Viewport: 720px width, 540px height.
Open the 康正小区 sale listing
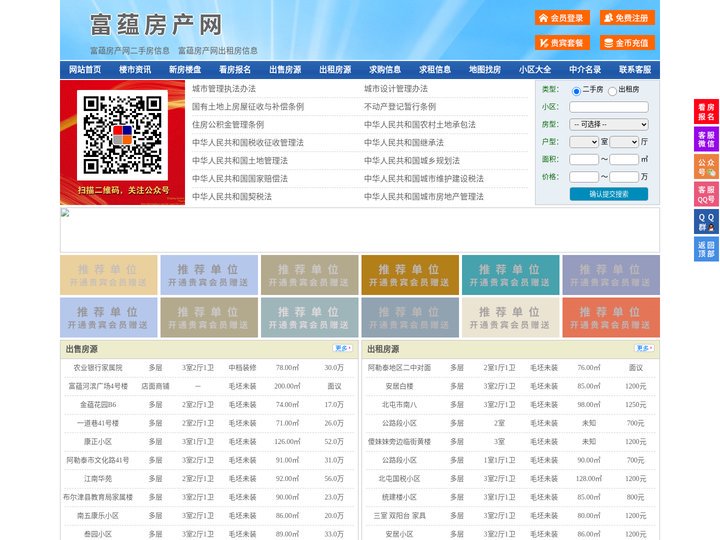click(98, 442)
